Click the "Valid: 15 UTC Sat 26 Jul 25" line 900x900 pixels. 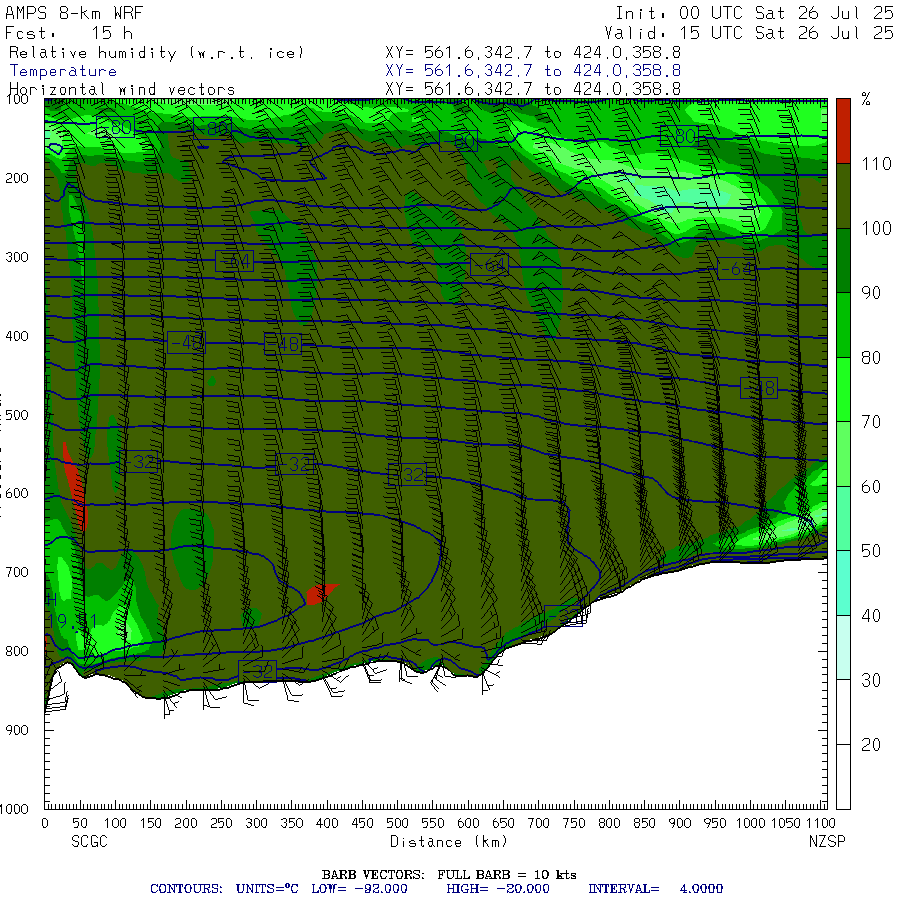tap(749, 33)
